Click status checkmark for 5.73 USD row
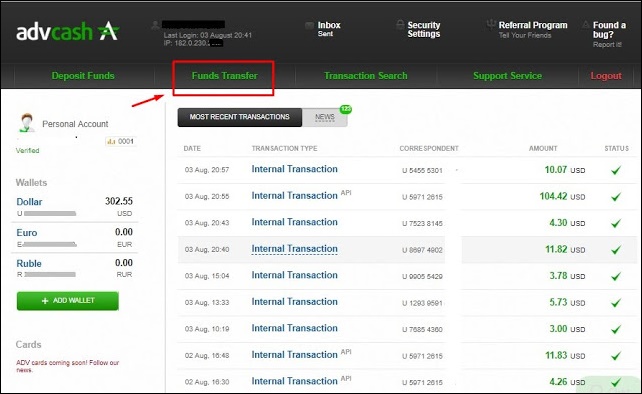Viewport: 642px width, 394px height. pos(616,303)
